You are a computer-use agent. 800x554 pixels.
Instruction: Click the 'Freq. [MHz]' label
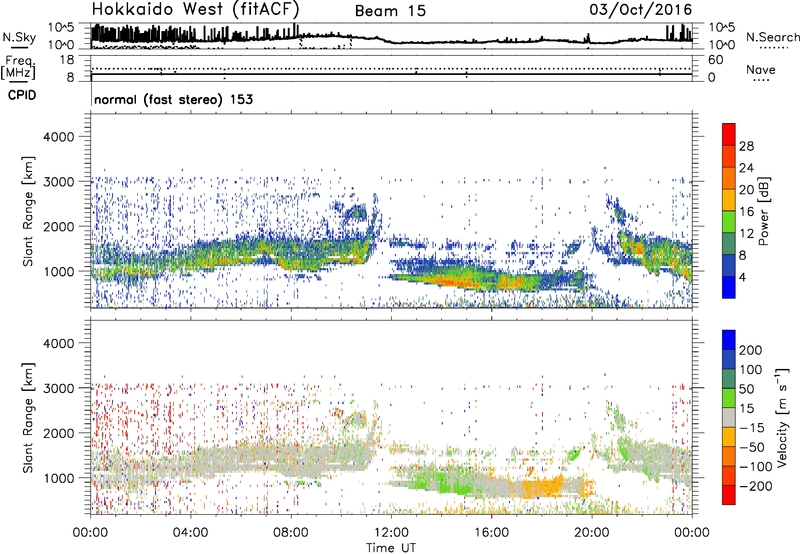pos(19,68)
